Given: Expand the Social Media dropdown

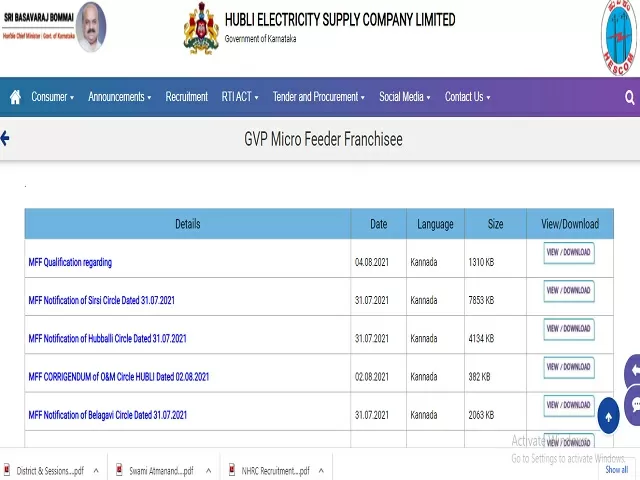Looking at the screenshot, I should pyautogui.click(x=405, y=97).
